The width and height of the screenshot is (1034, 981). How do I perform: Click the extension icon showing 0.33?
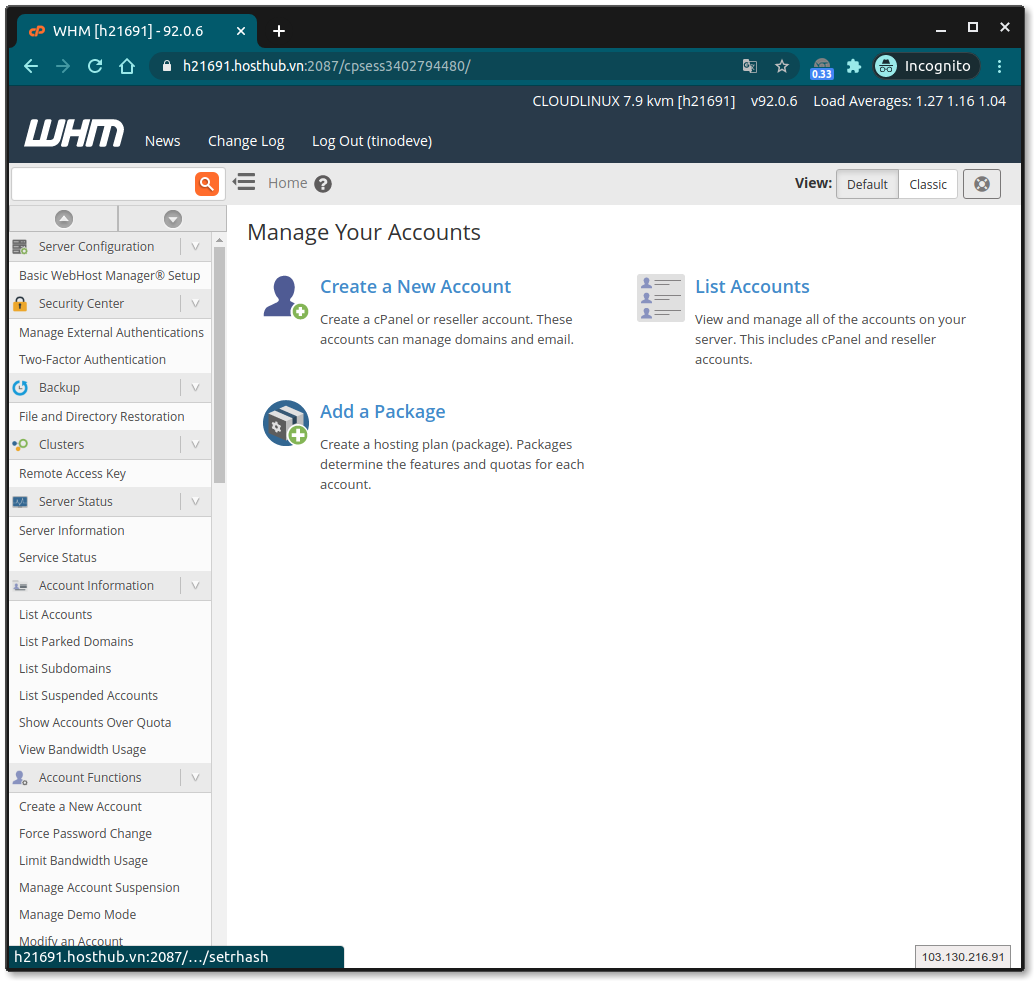822,67
